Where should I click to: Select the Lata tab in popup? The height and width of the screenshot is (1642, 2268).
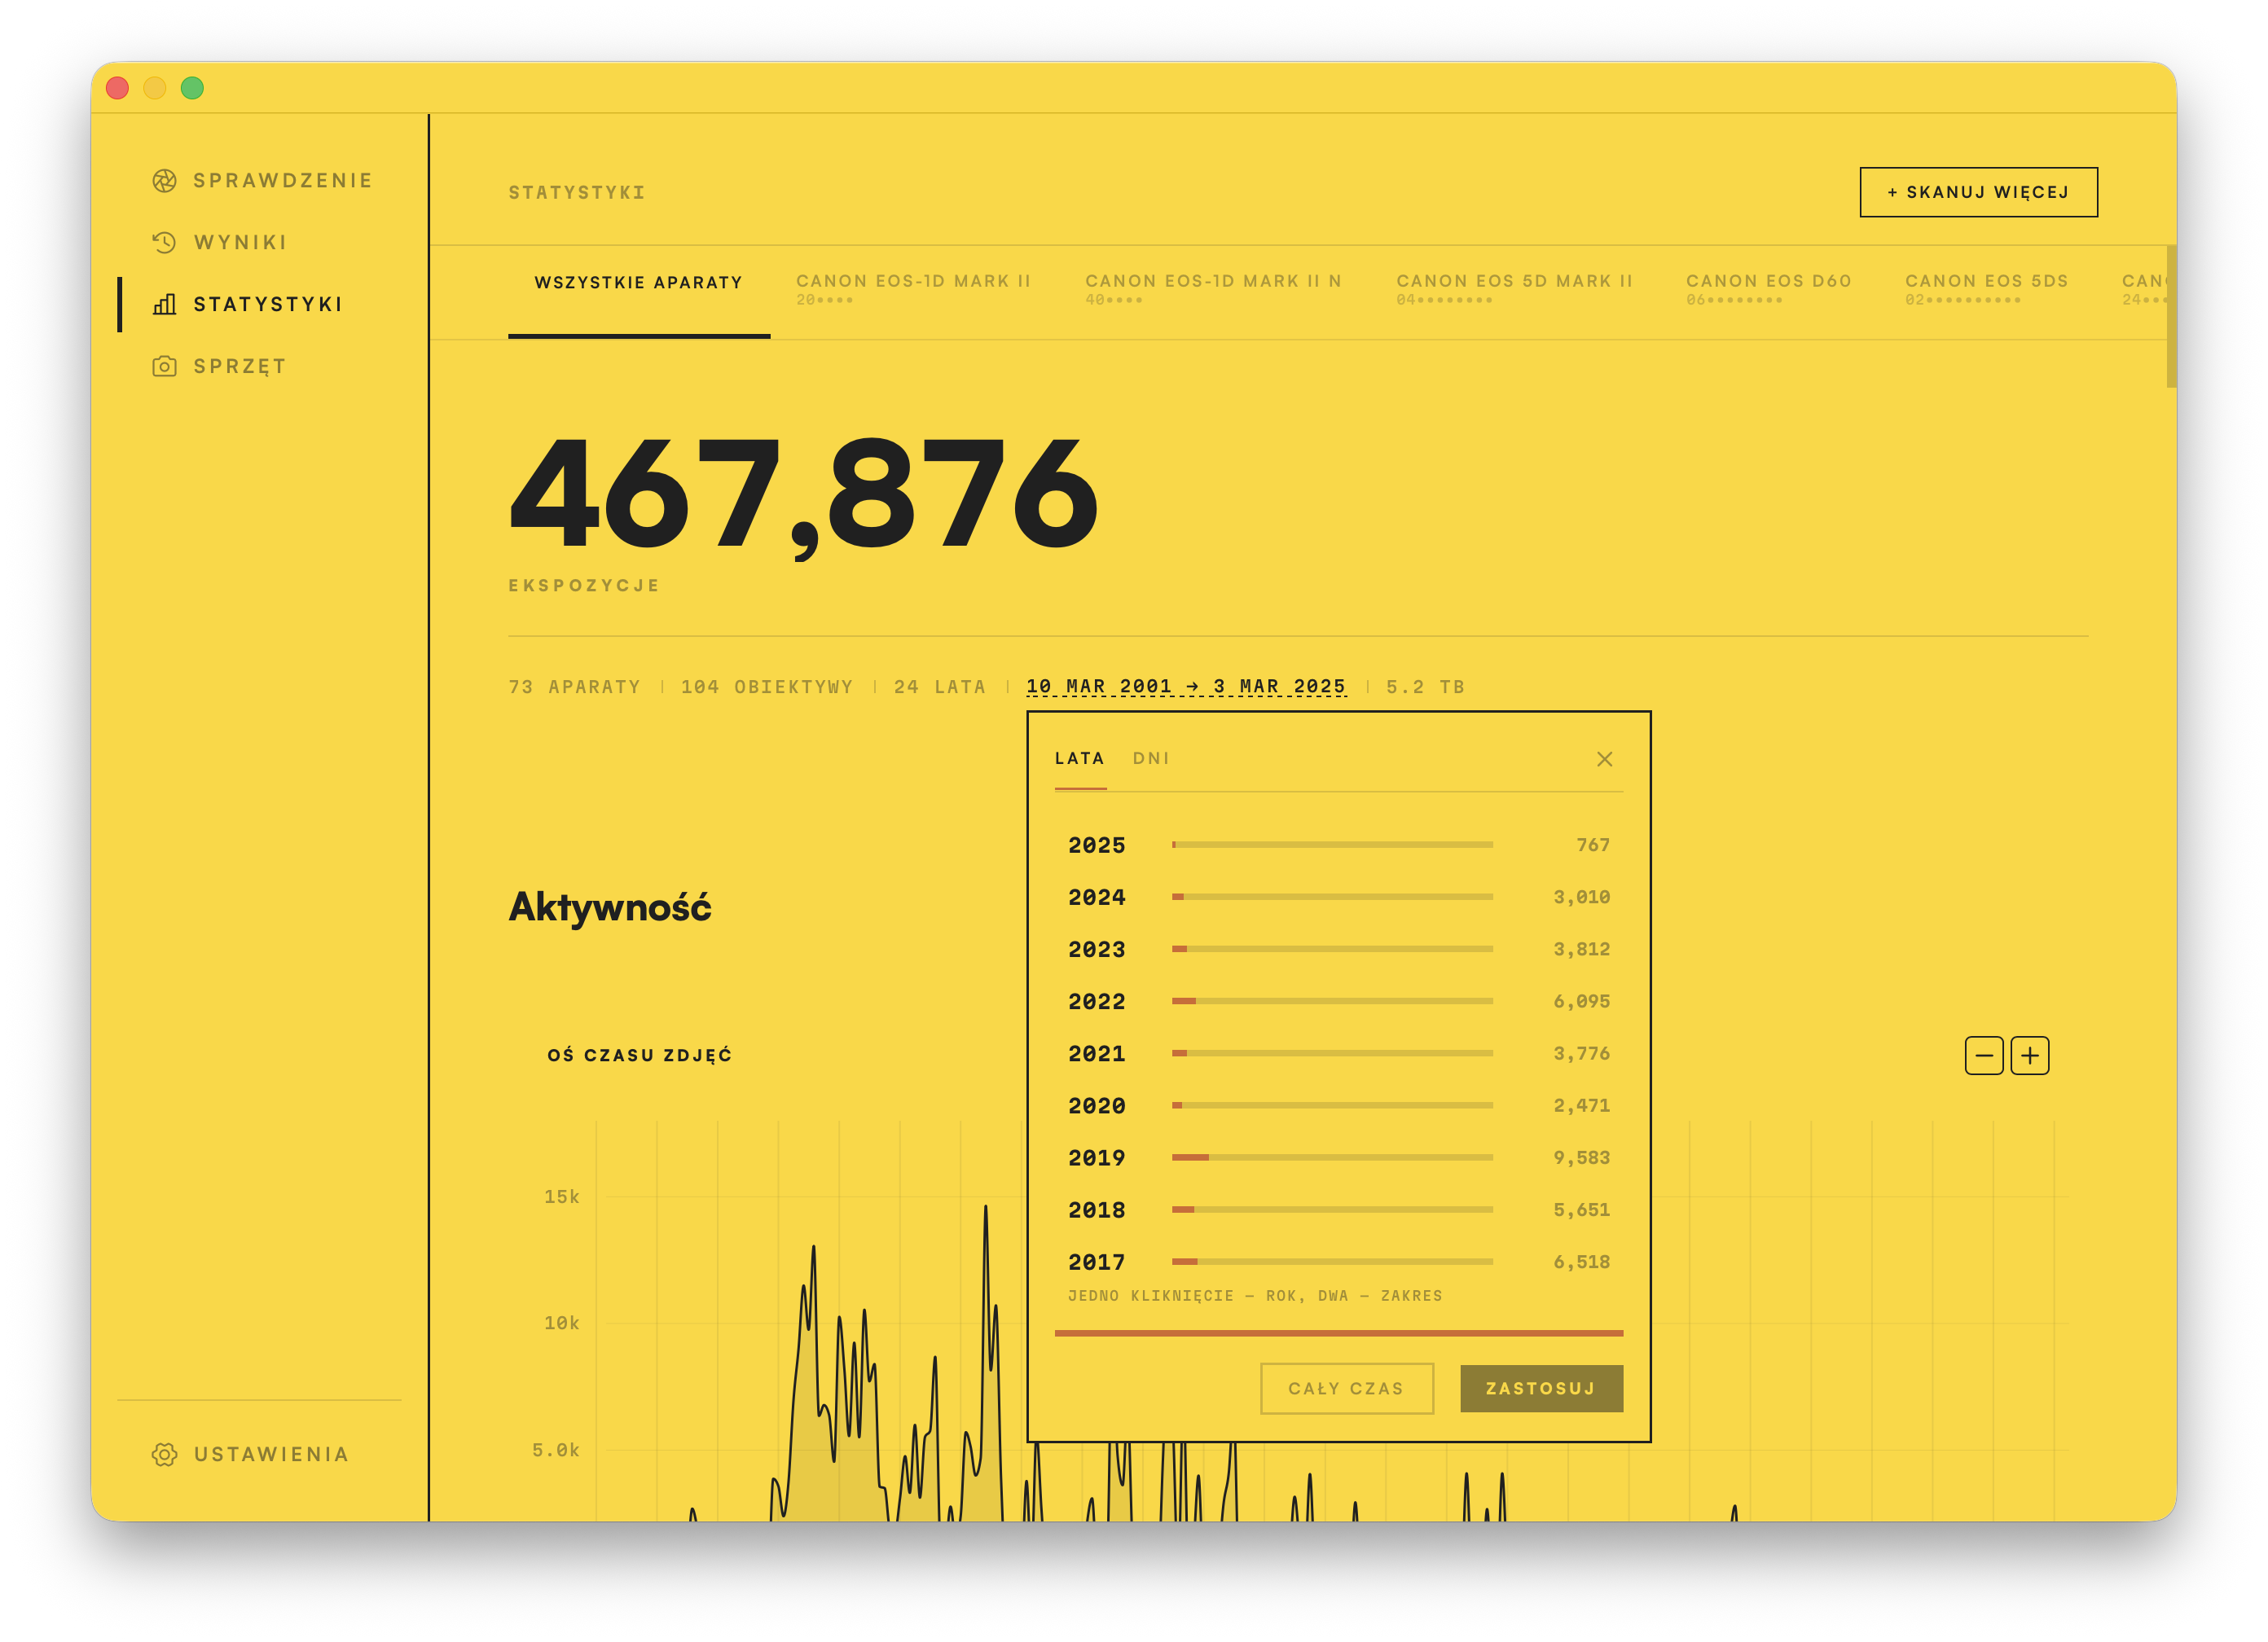click(1080, 758)
